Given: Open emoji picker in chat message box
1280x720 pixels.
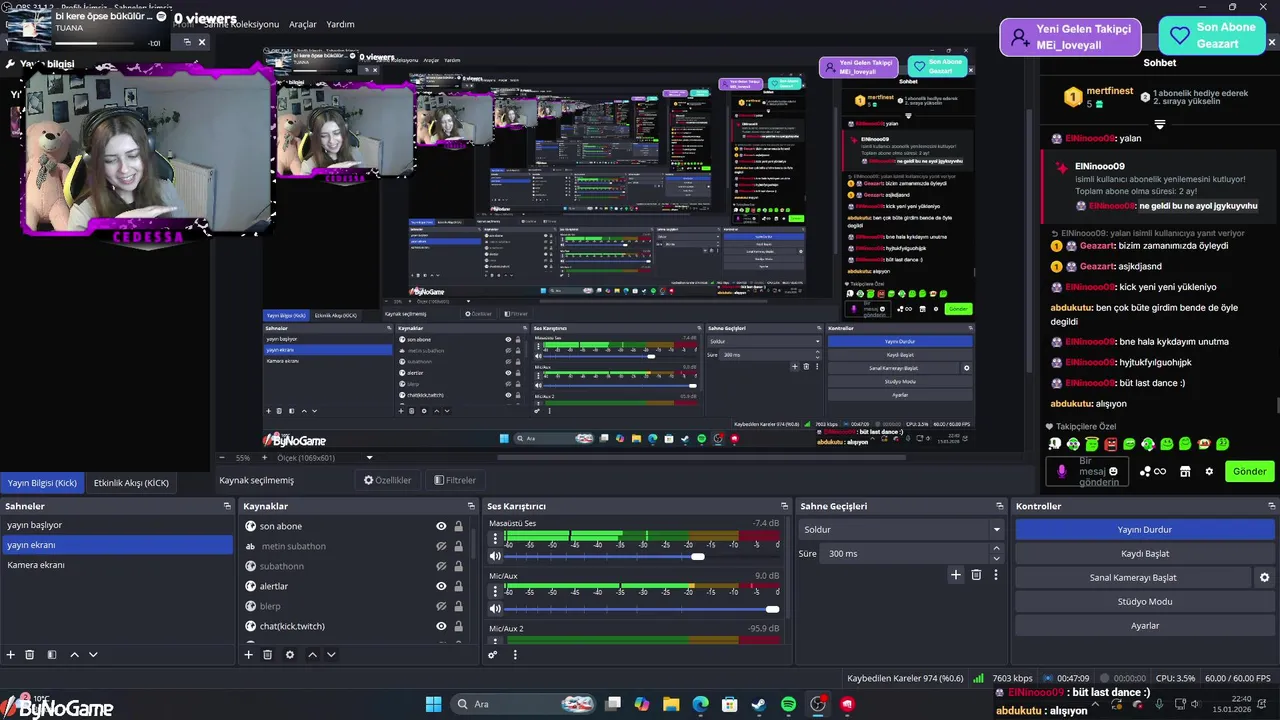Looking at the screenshot, I should tap(1114, 471).
